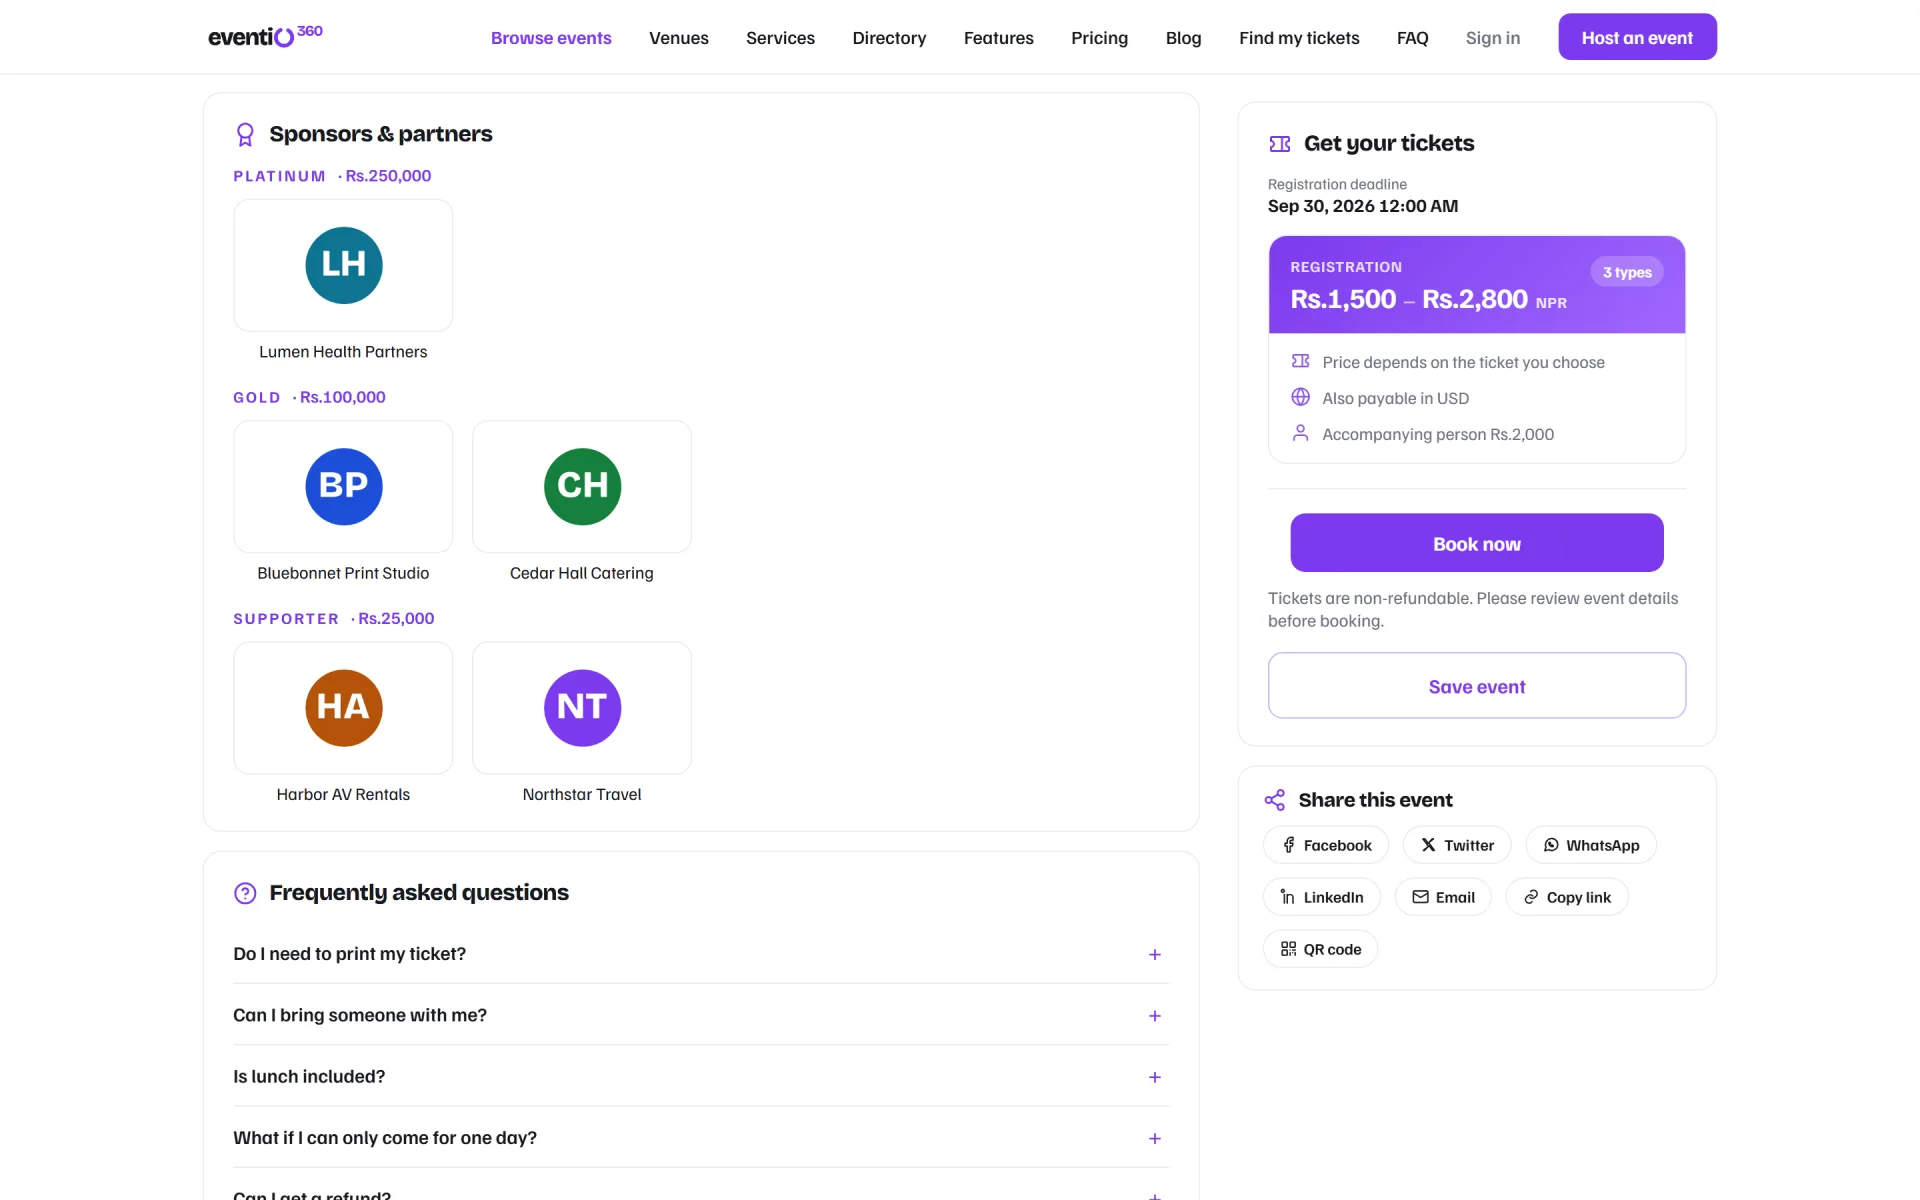Visit the Blog
The height and width of the screenshot is (1200, 1920).
pyautogui.click(x=1183, y=38)
